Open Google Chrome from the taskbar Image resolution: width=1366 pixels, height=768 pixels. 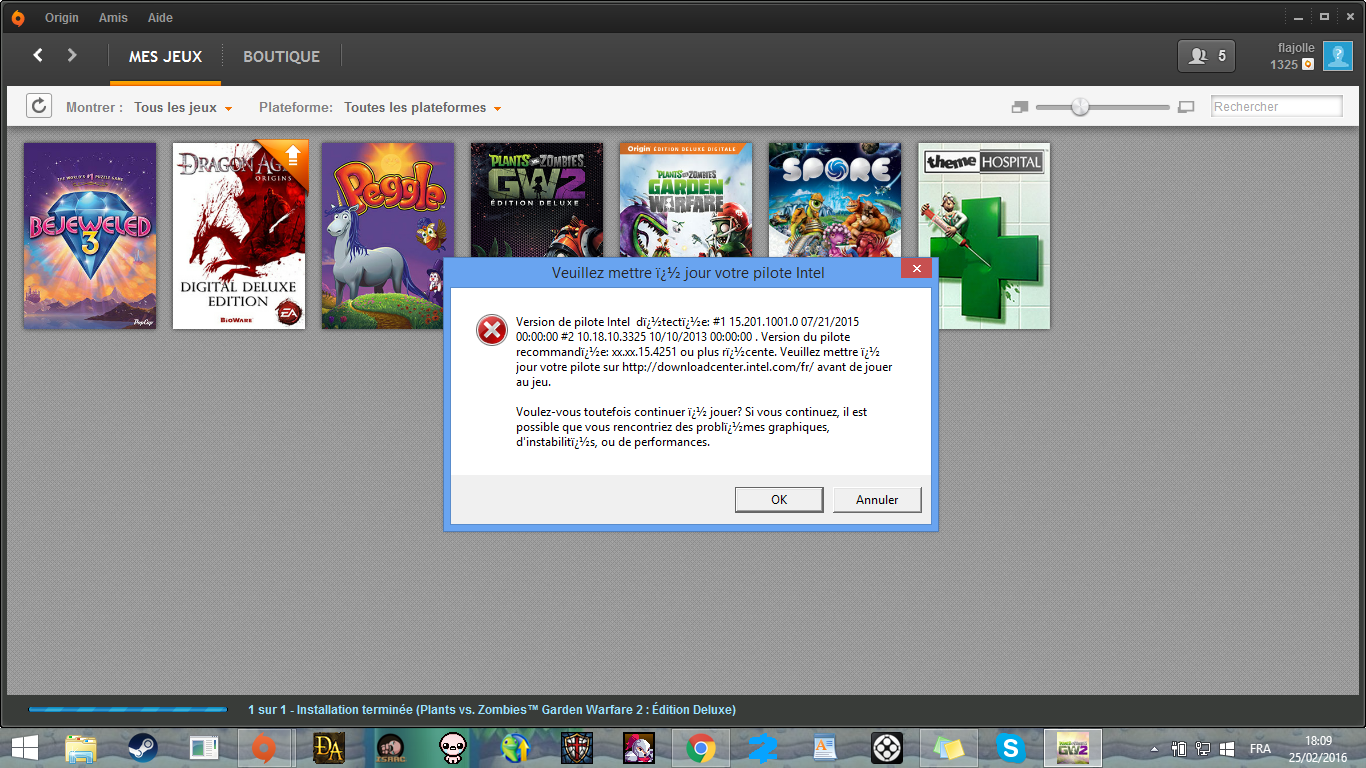pyautogui.click(x=700, y=748)
